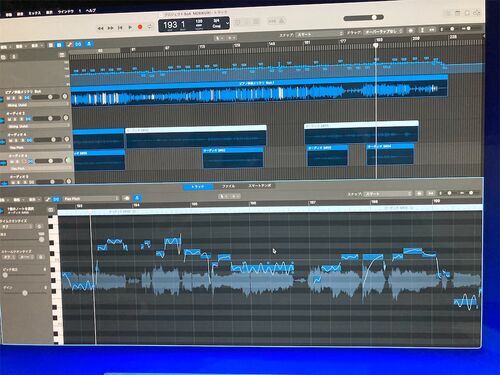Click the 193 bar position display
The image size is (500, 375).
170,25
